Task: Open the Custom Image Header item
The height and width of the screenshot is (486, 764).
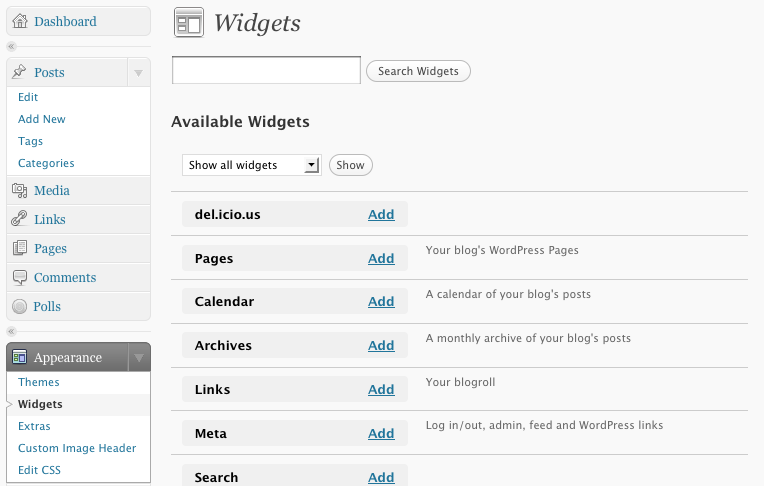Action: (x=77, y=448)
